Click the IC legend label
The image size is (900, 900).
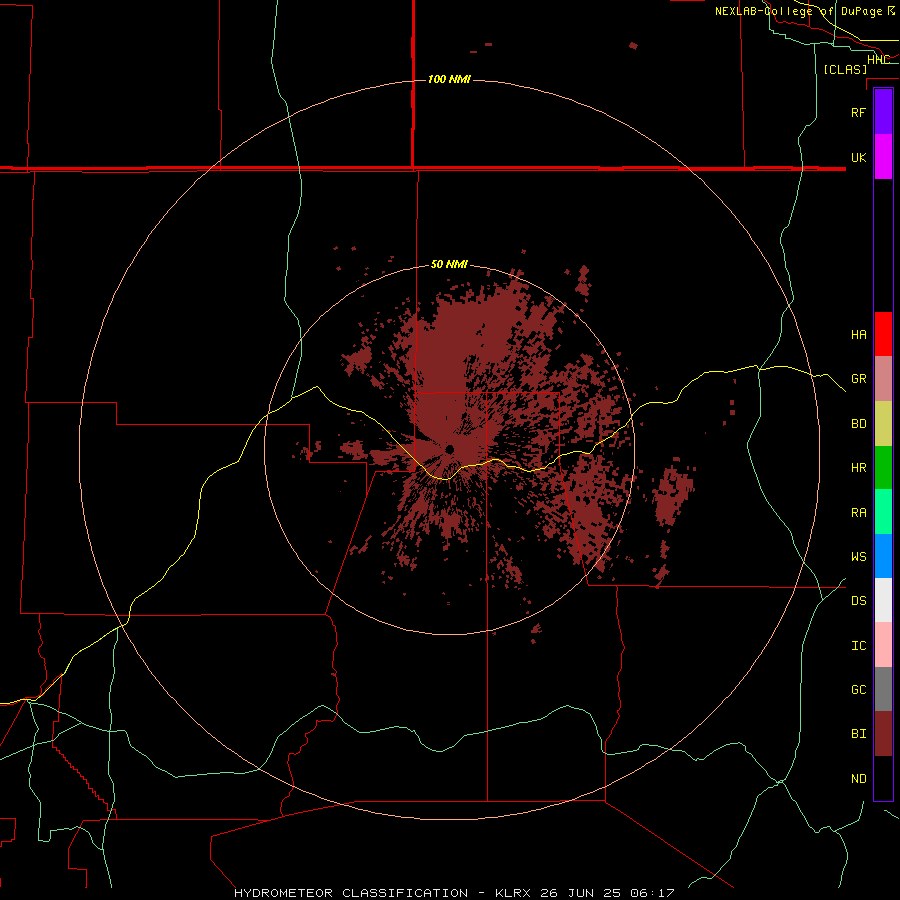858,646
